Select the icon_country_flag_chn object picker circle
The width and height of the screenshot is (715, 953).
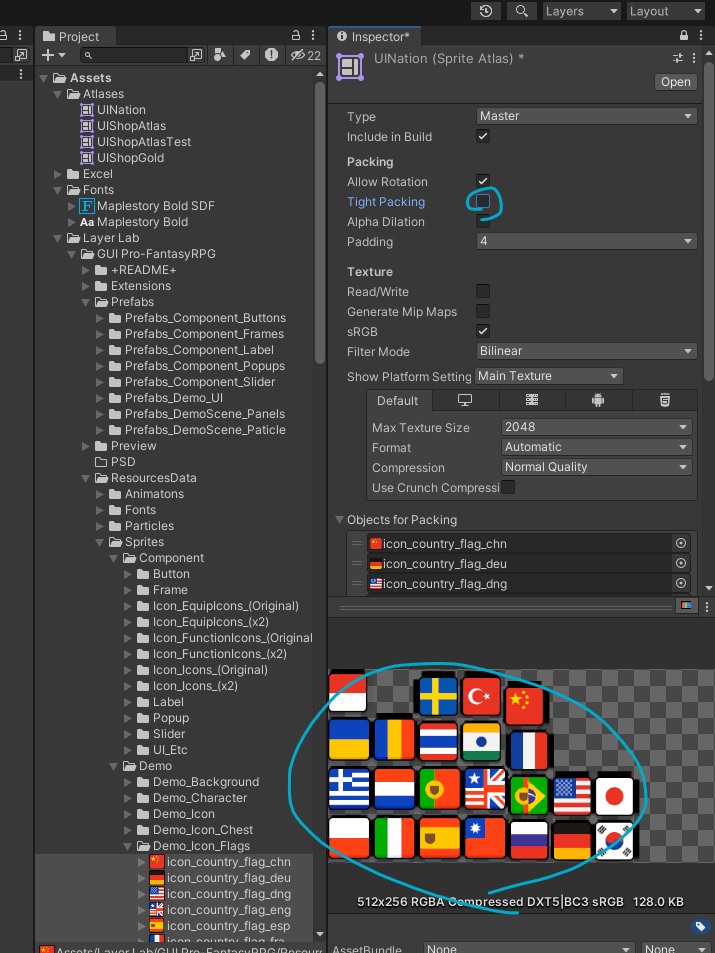(681, 543)
